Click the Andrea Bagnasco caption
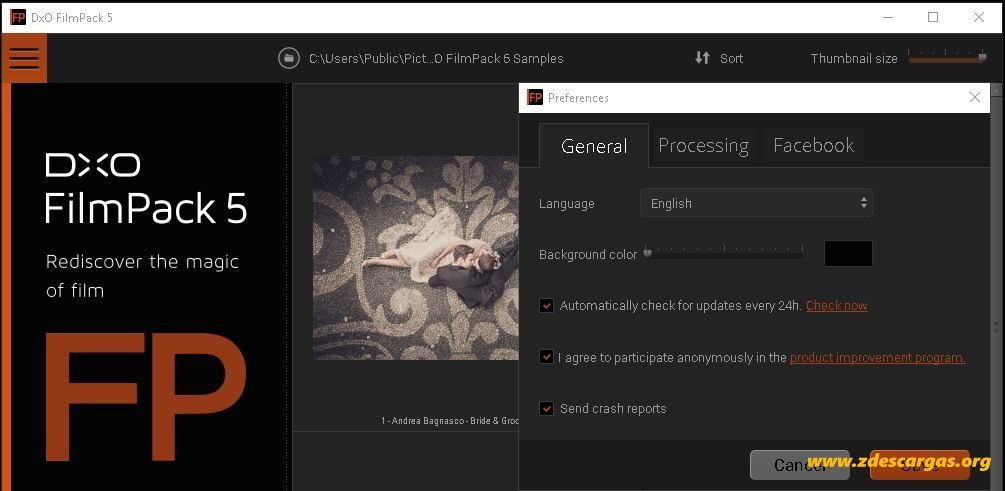 (x=449, y=421)
